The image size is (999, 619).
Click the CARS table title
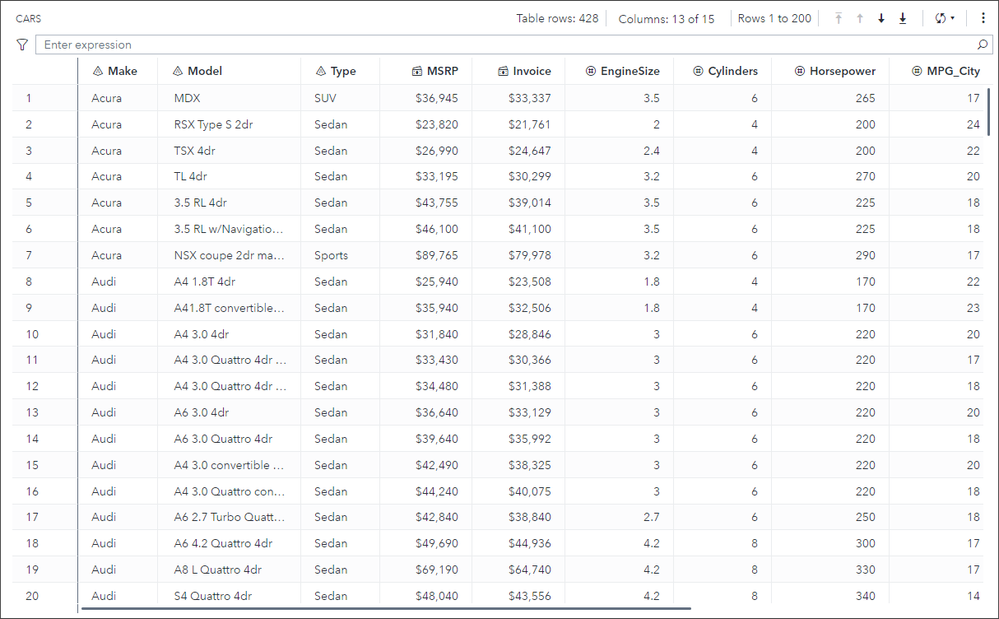[x=29, y=19]
